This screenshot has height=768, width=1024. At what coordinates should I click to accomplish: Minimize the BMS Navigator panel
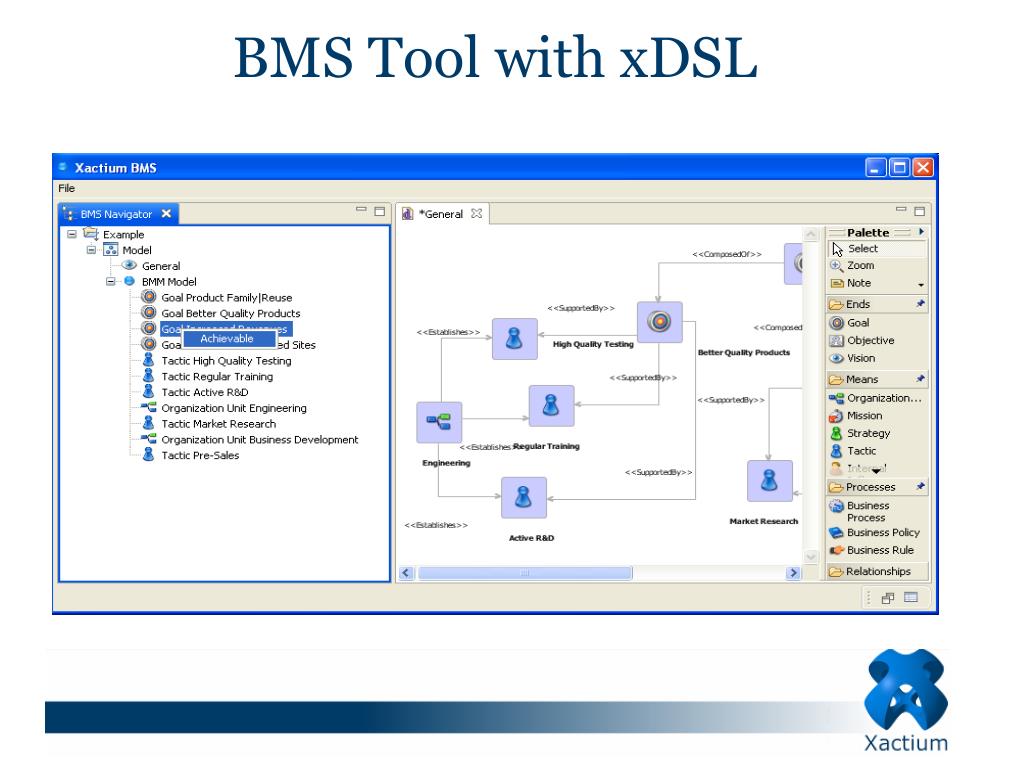(x=361, y=210)
